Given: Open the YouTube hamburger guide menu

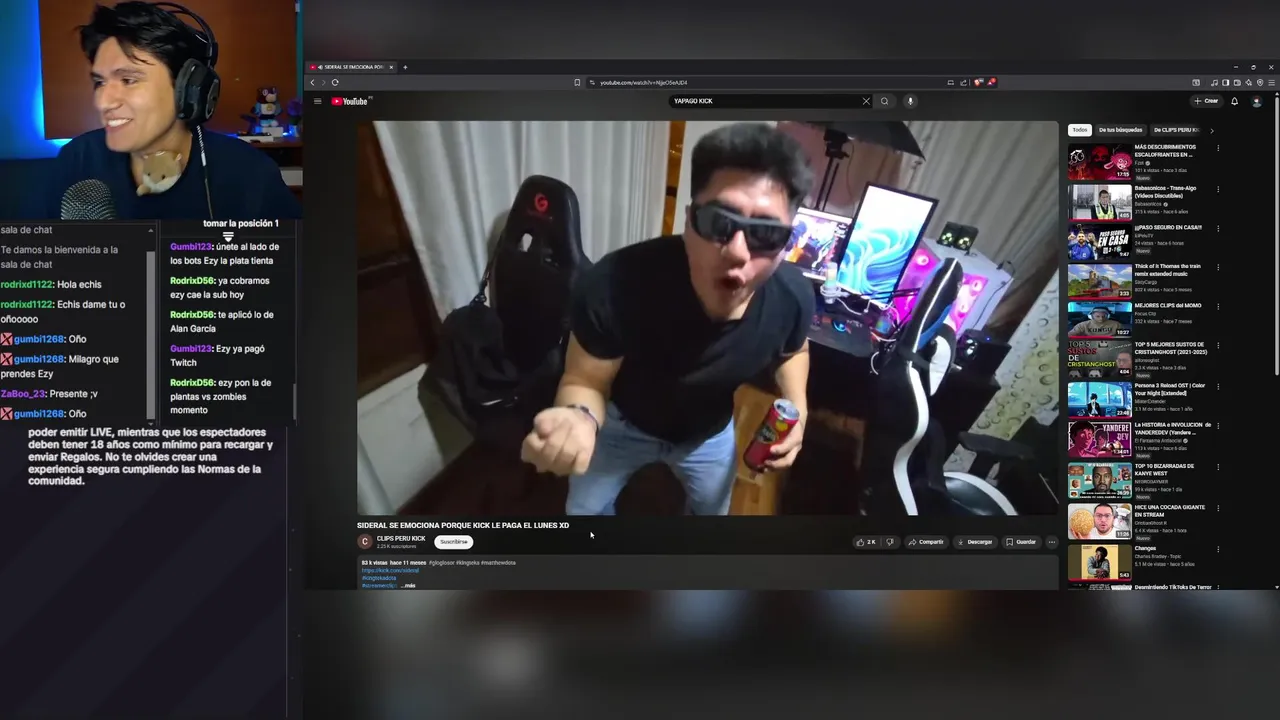Looking at the screenshot, I should click(317, 101).
